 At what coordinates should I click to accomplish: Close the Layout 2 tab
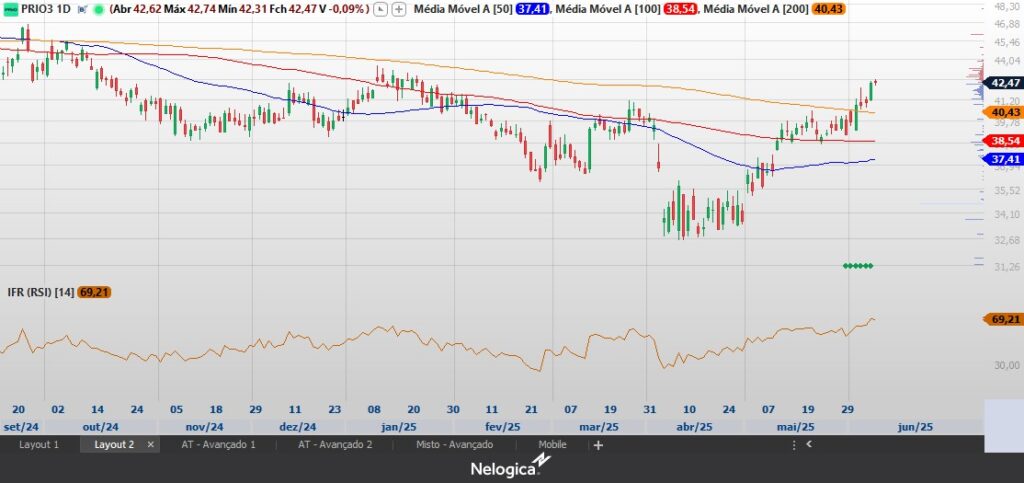(x=151, y=445)
